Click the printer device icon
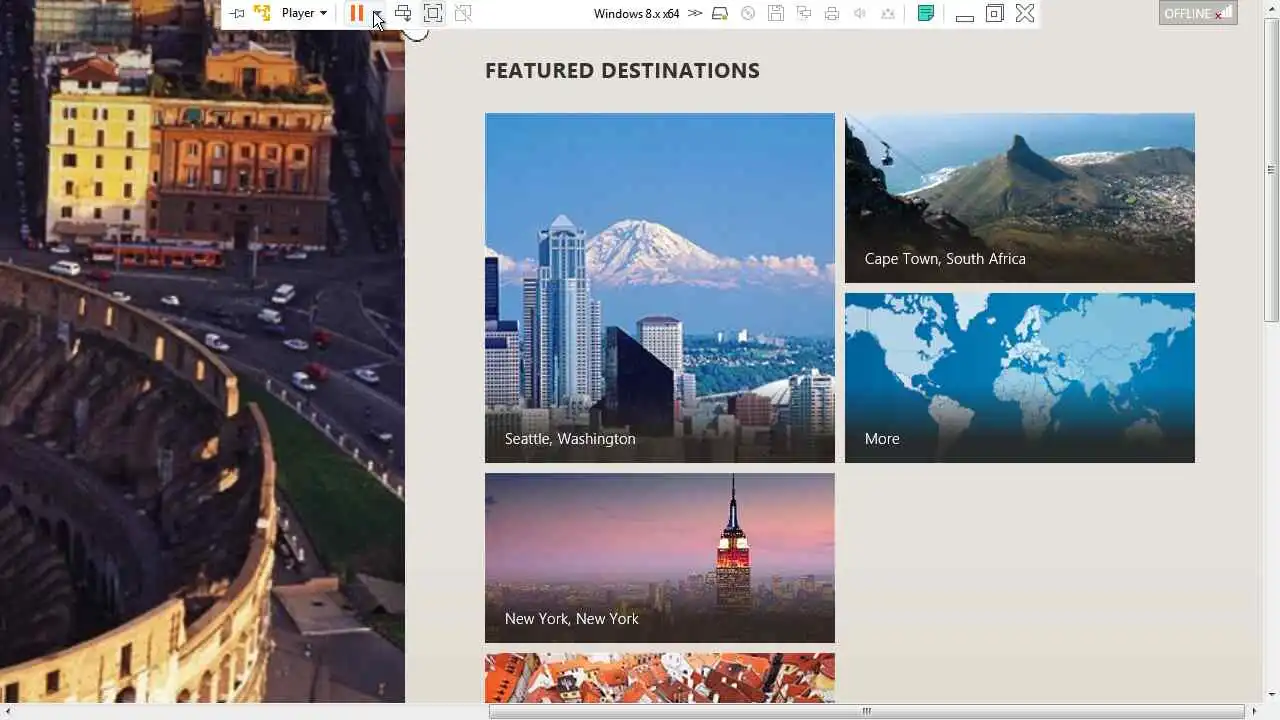The image size is (1280, 720). point(832,13)
